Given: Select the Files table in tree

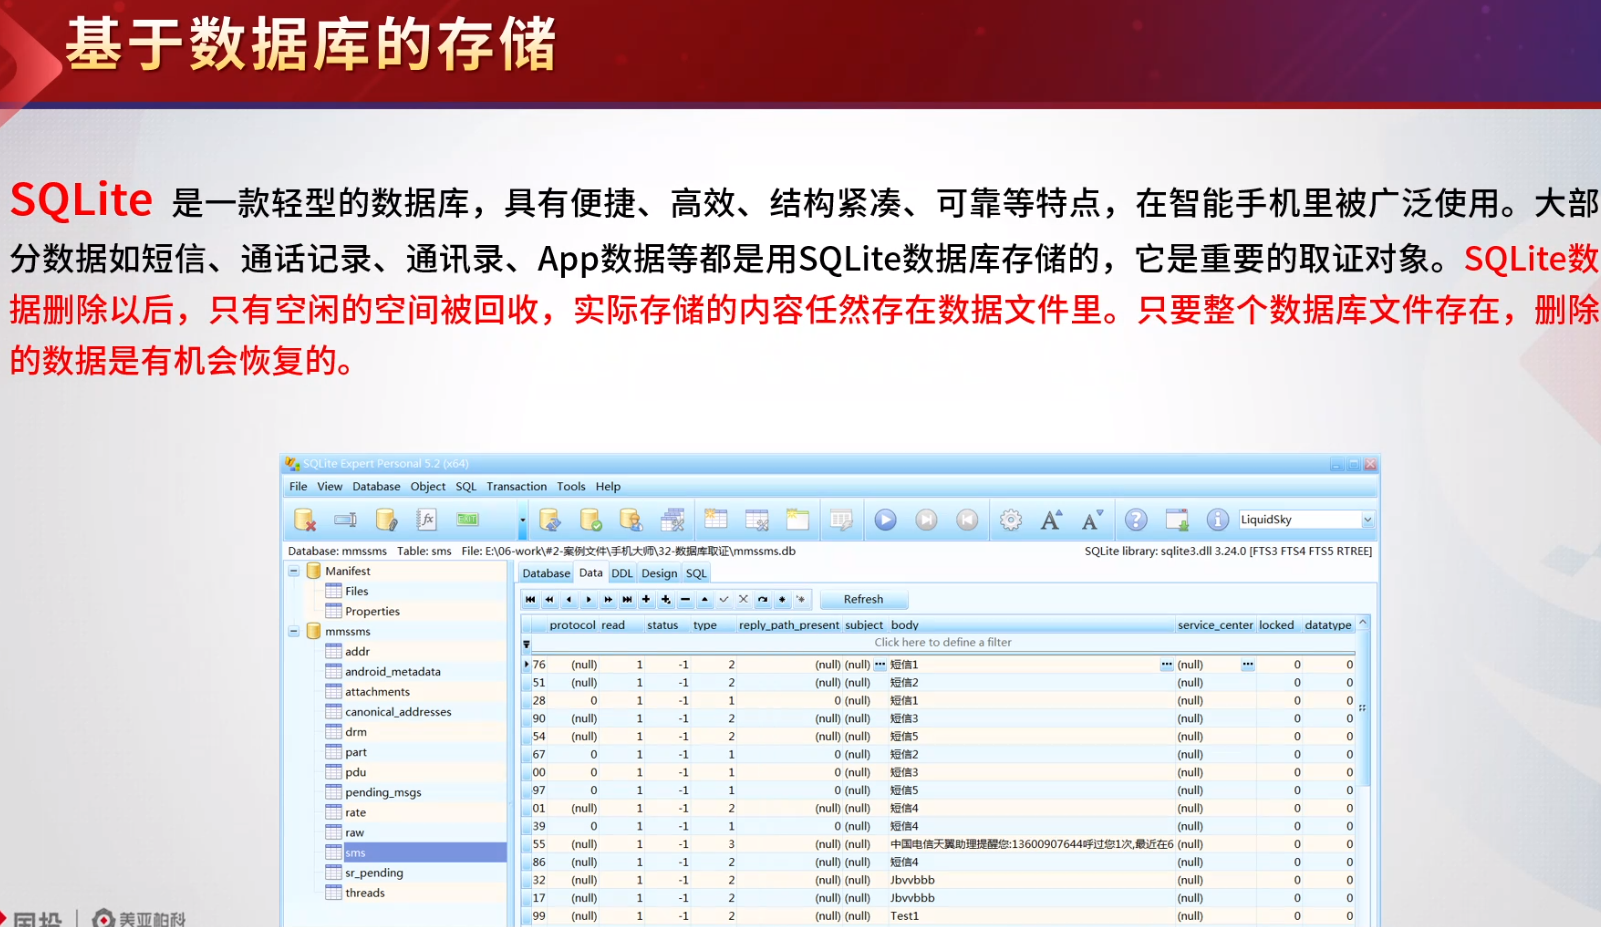Looking at the screenshot, I should point(357,592).
